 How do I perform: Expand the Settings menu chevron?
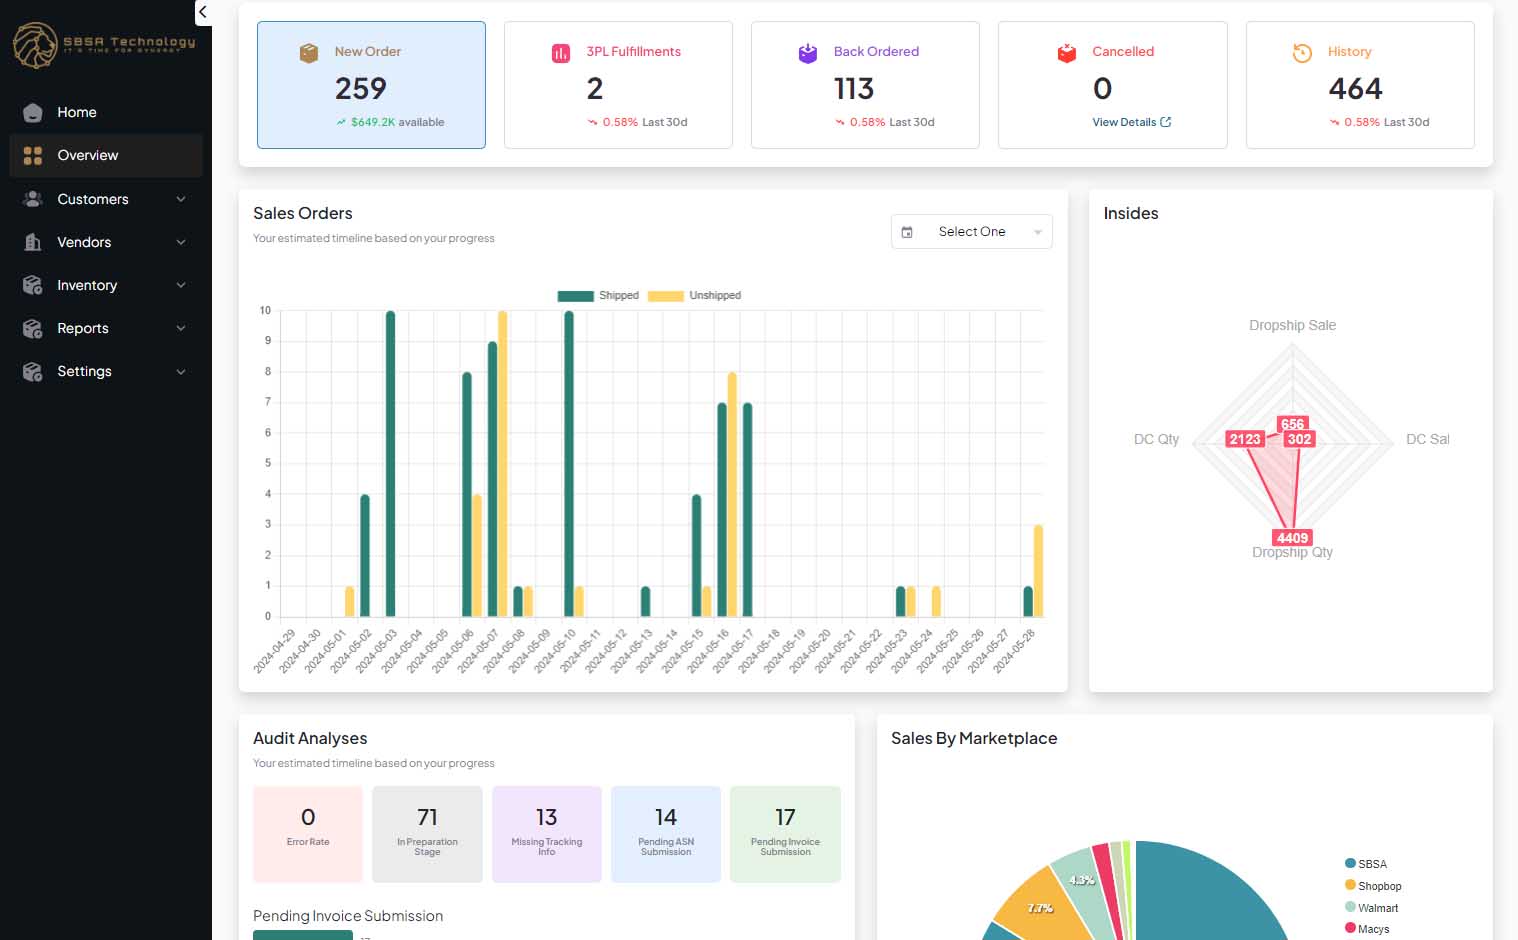pyautogui.click(x=181, y=371)
